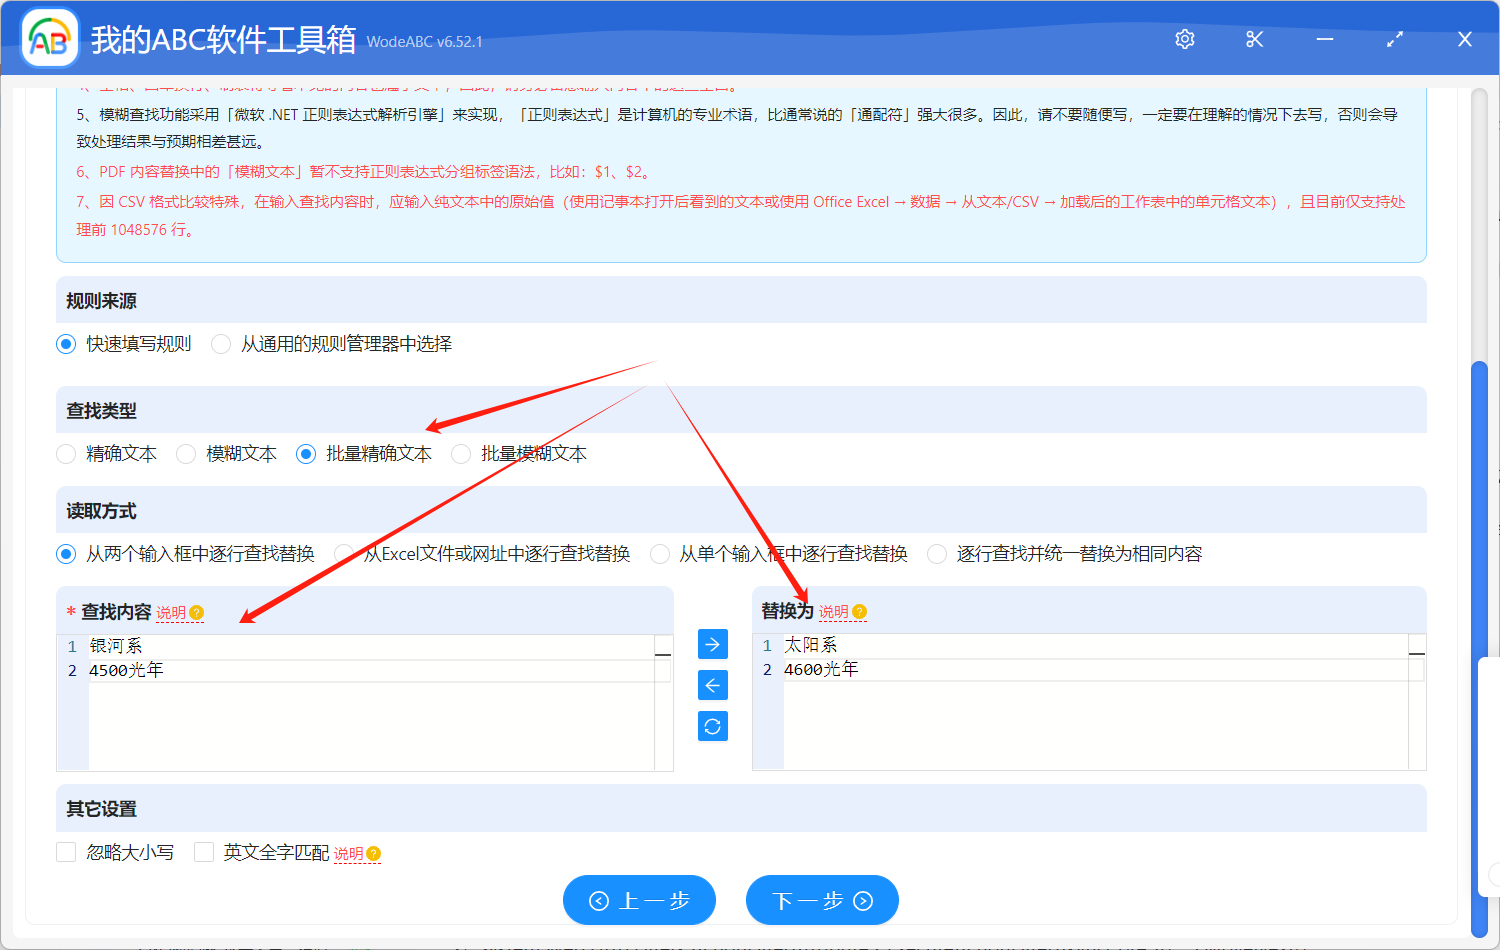Select 从Excel文件或网址中逐行查找替换 reading mode
Image resolution: width=1500 pixels, height=950 pixels.
coord(344,553)
